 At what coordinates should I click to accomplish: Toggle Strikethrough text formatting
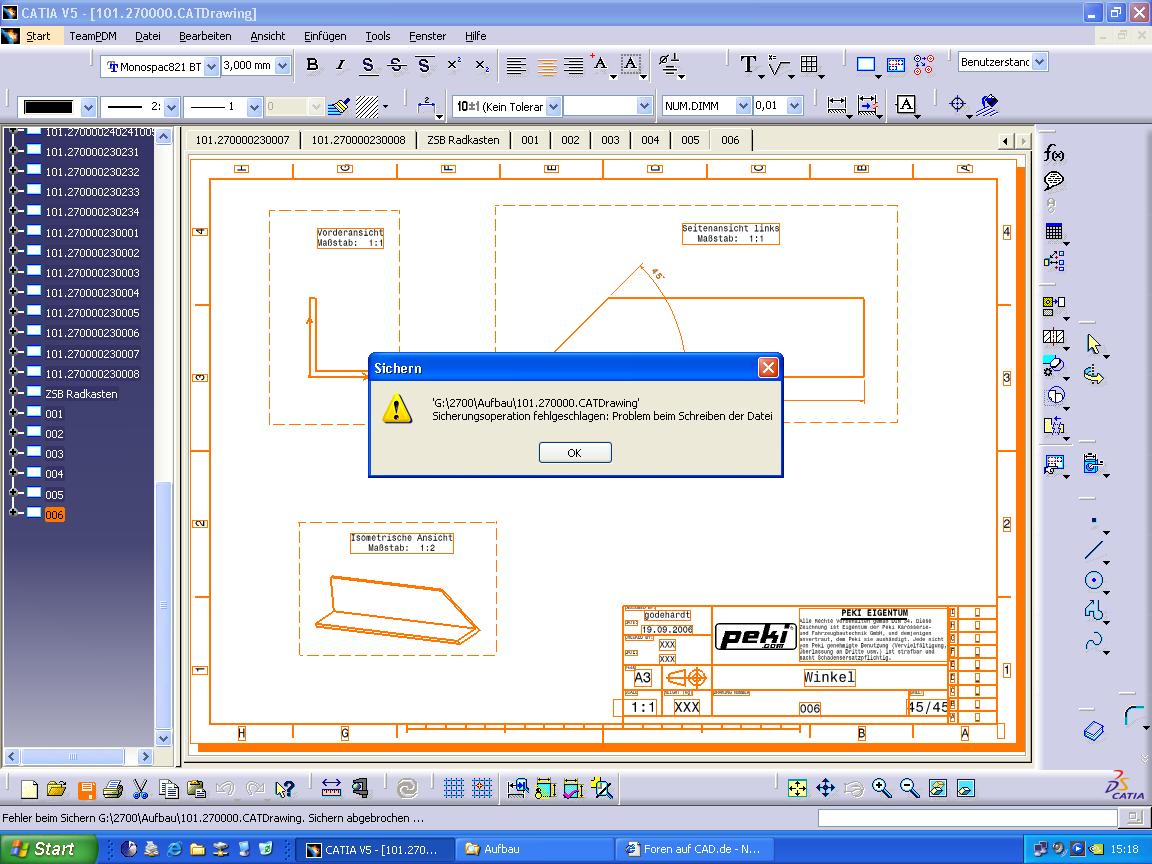tap(397, 65)
